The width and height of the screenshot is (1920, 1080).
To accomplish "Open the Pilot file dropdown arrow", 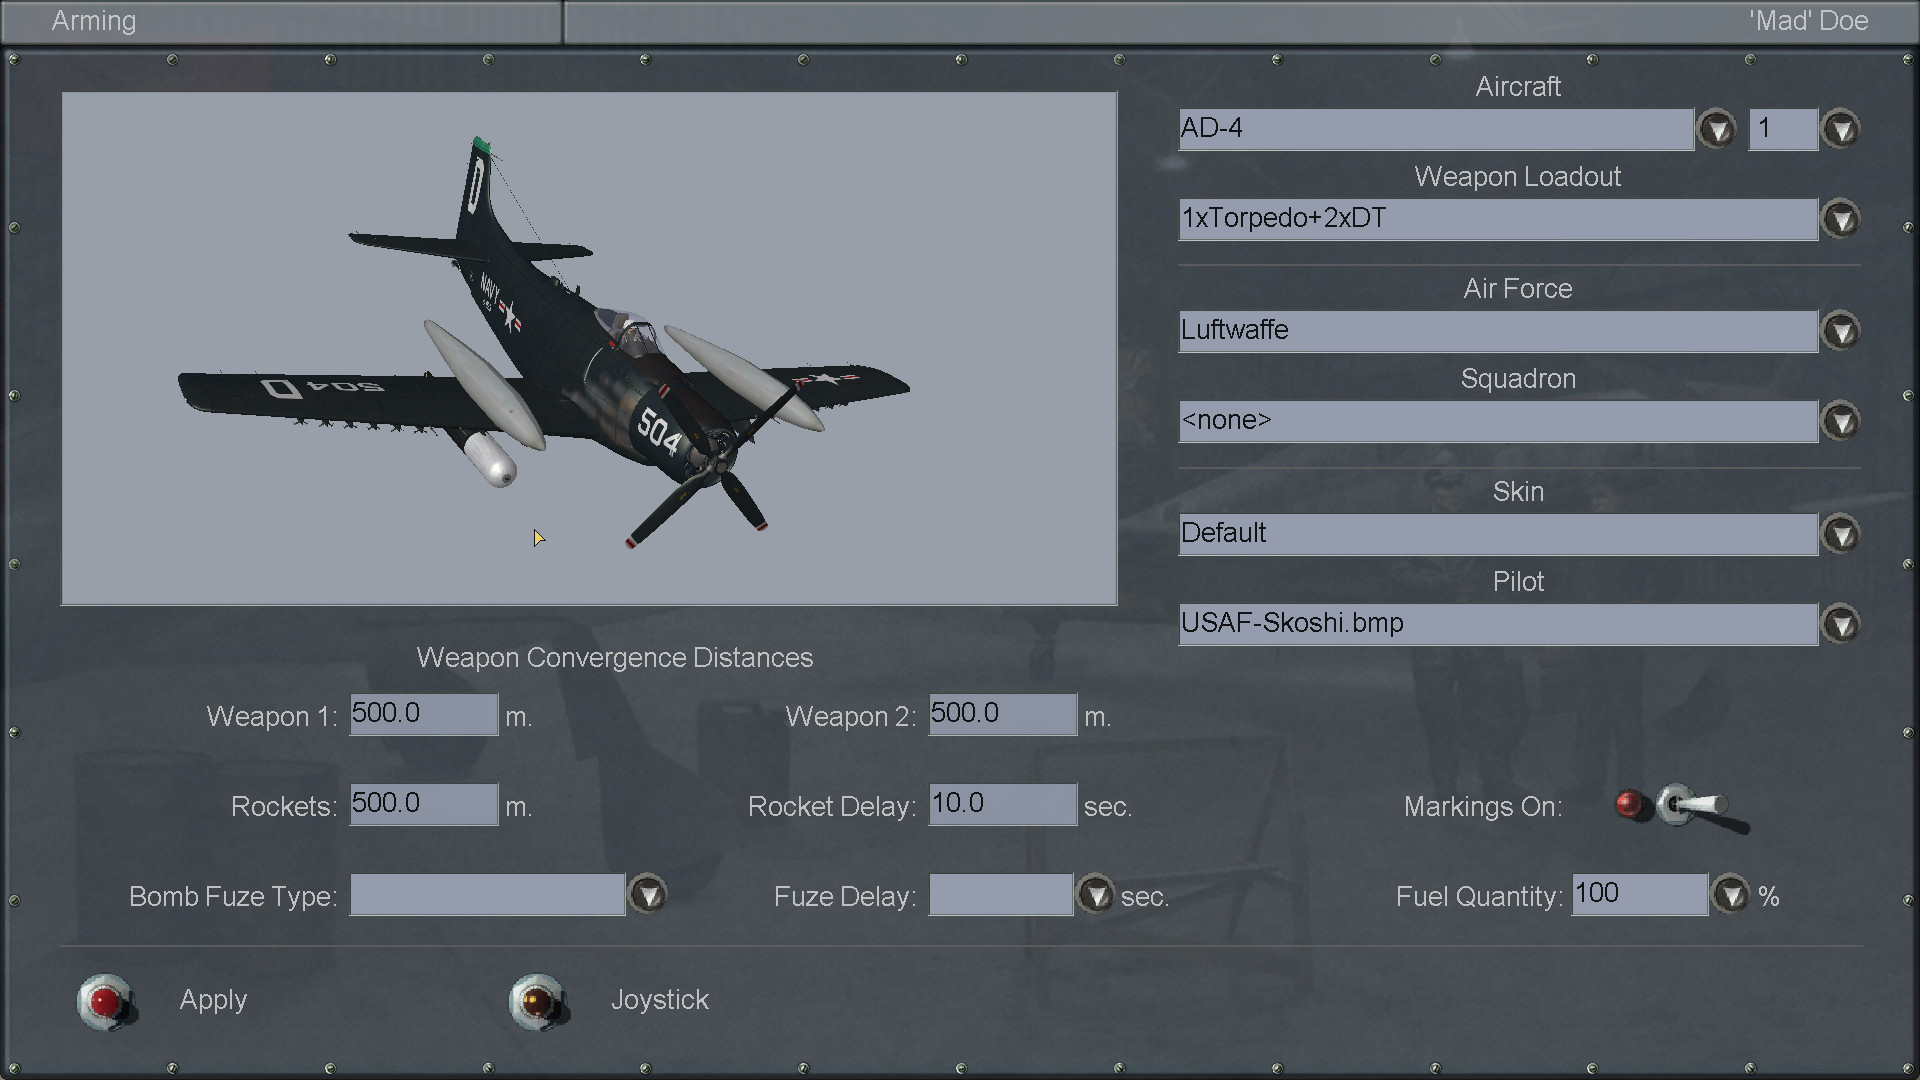I will (1841, 625).
